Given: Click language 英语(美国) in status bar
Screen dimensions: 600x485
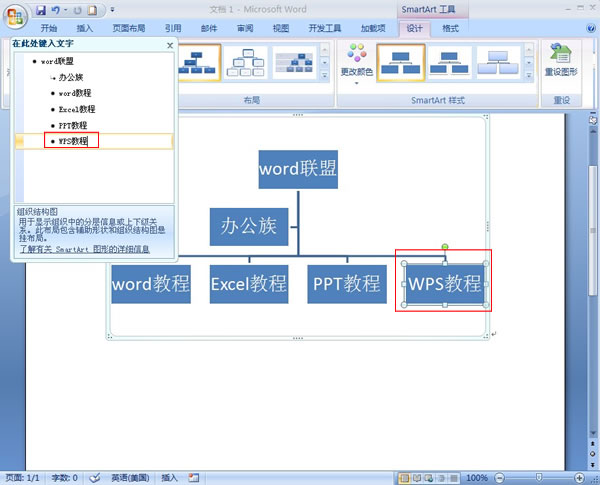Looking at the screenshot, I should tap(130, 478).
